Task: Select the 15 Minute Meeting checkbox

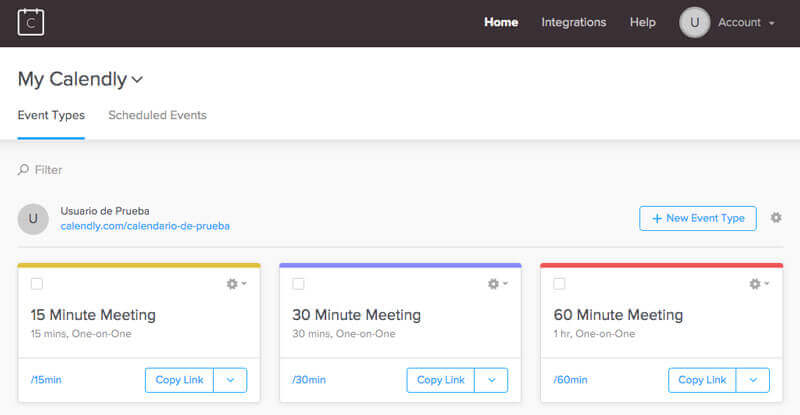Action: tap(37, 284)
